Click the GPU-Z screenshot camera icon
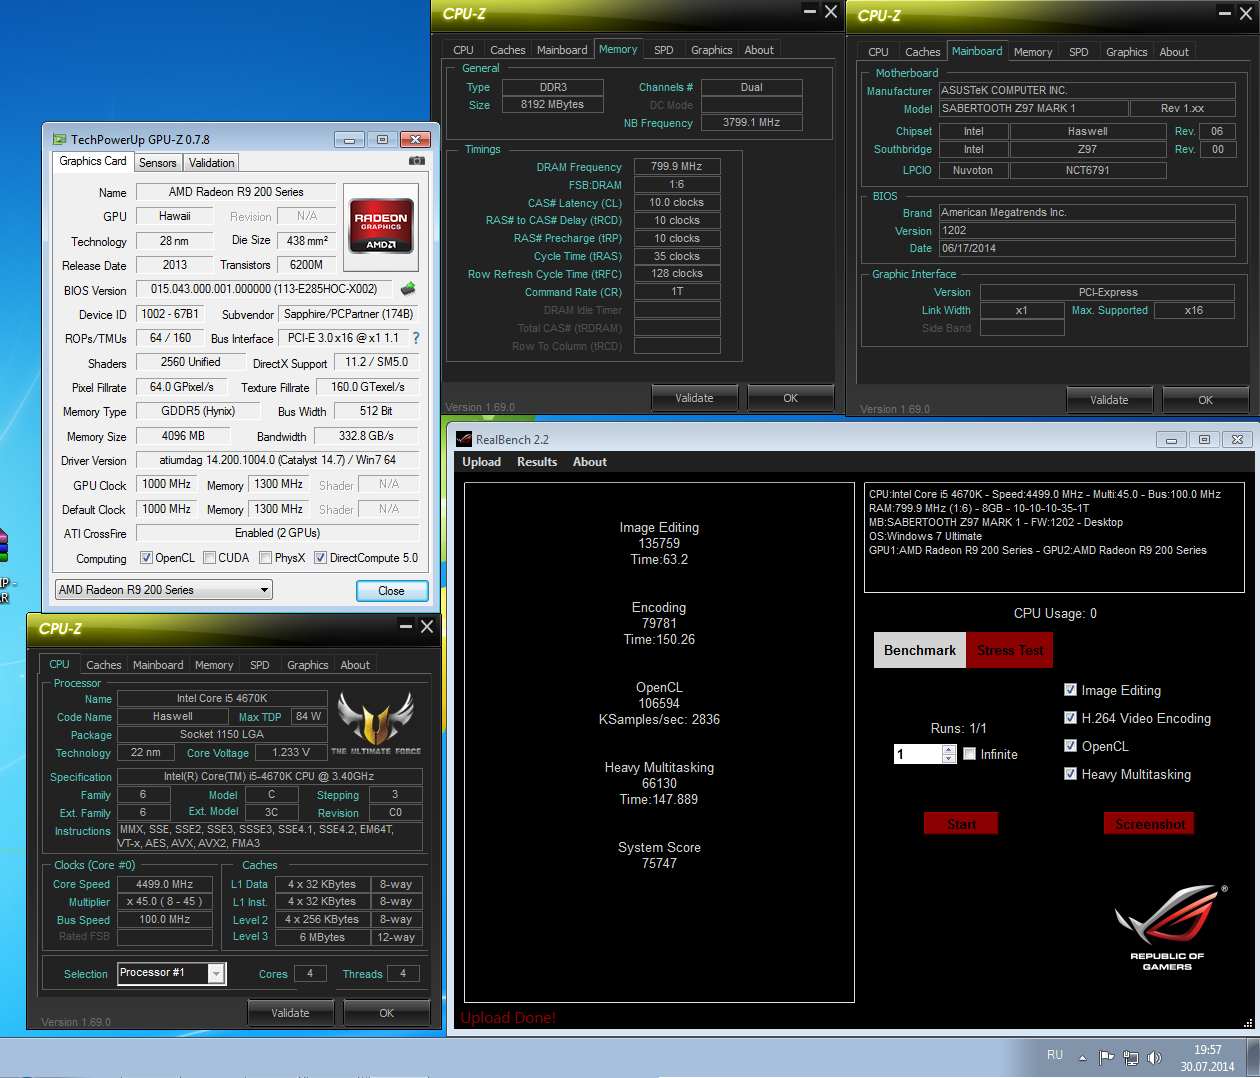 (417, 161)
